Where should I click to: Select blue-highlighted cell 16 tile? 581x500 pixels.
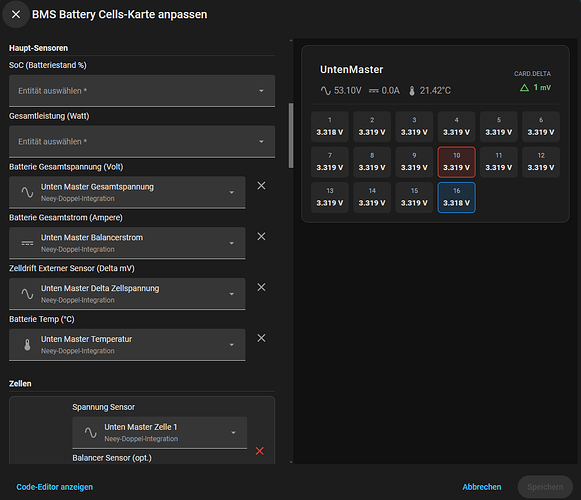point(456,198)
